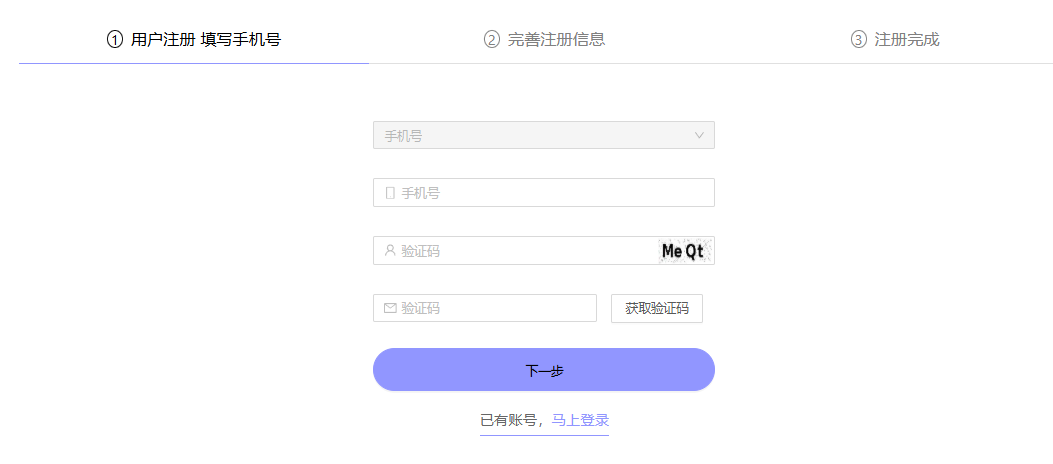Screen dimensions: 1053x464
Task: Click the circled number 3 step icon
Action: click(858, 40)
